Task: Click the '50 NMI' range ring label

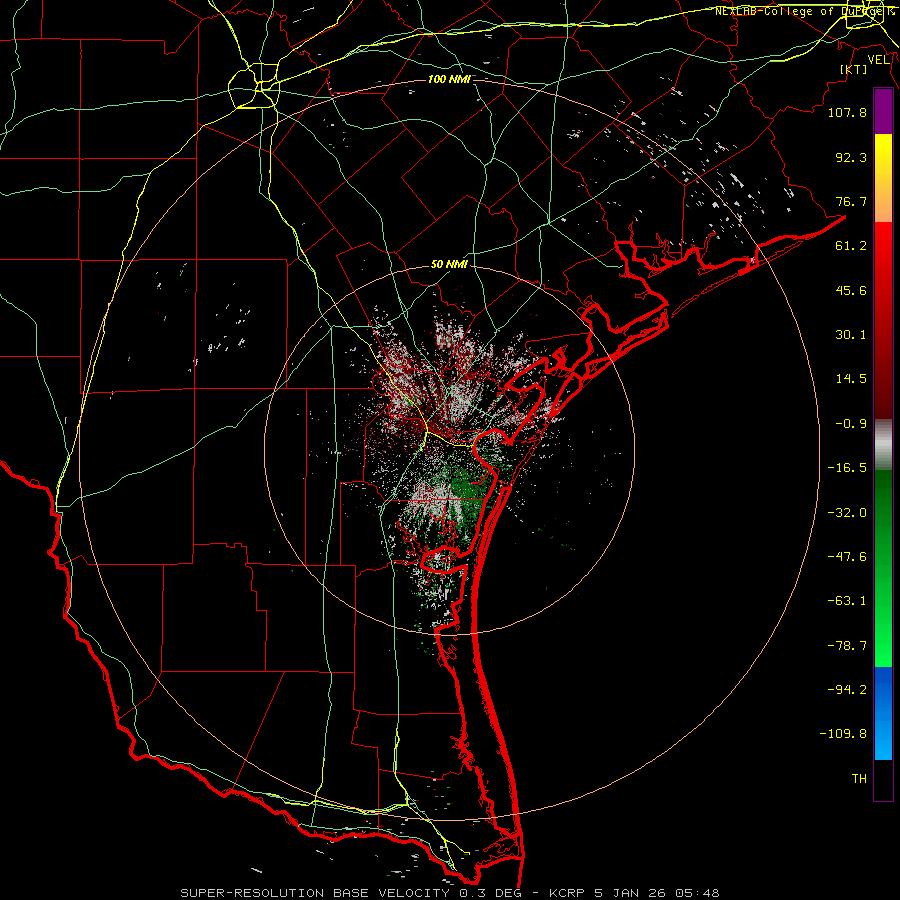Action: coord(449,265)
